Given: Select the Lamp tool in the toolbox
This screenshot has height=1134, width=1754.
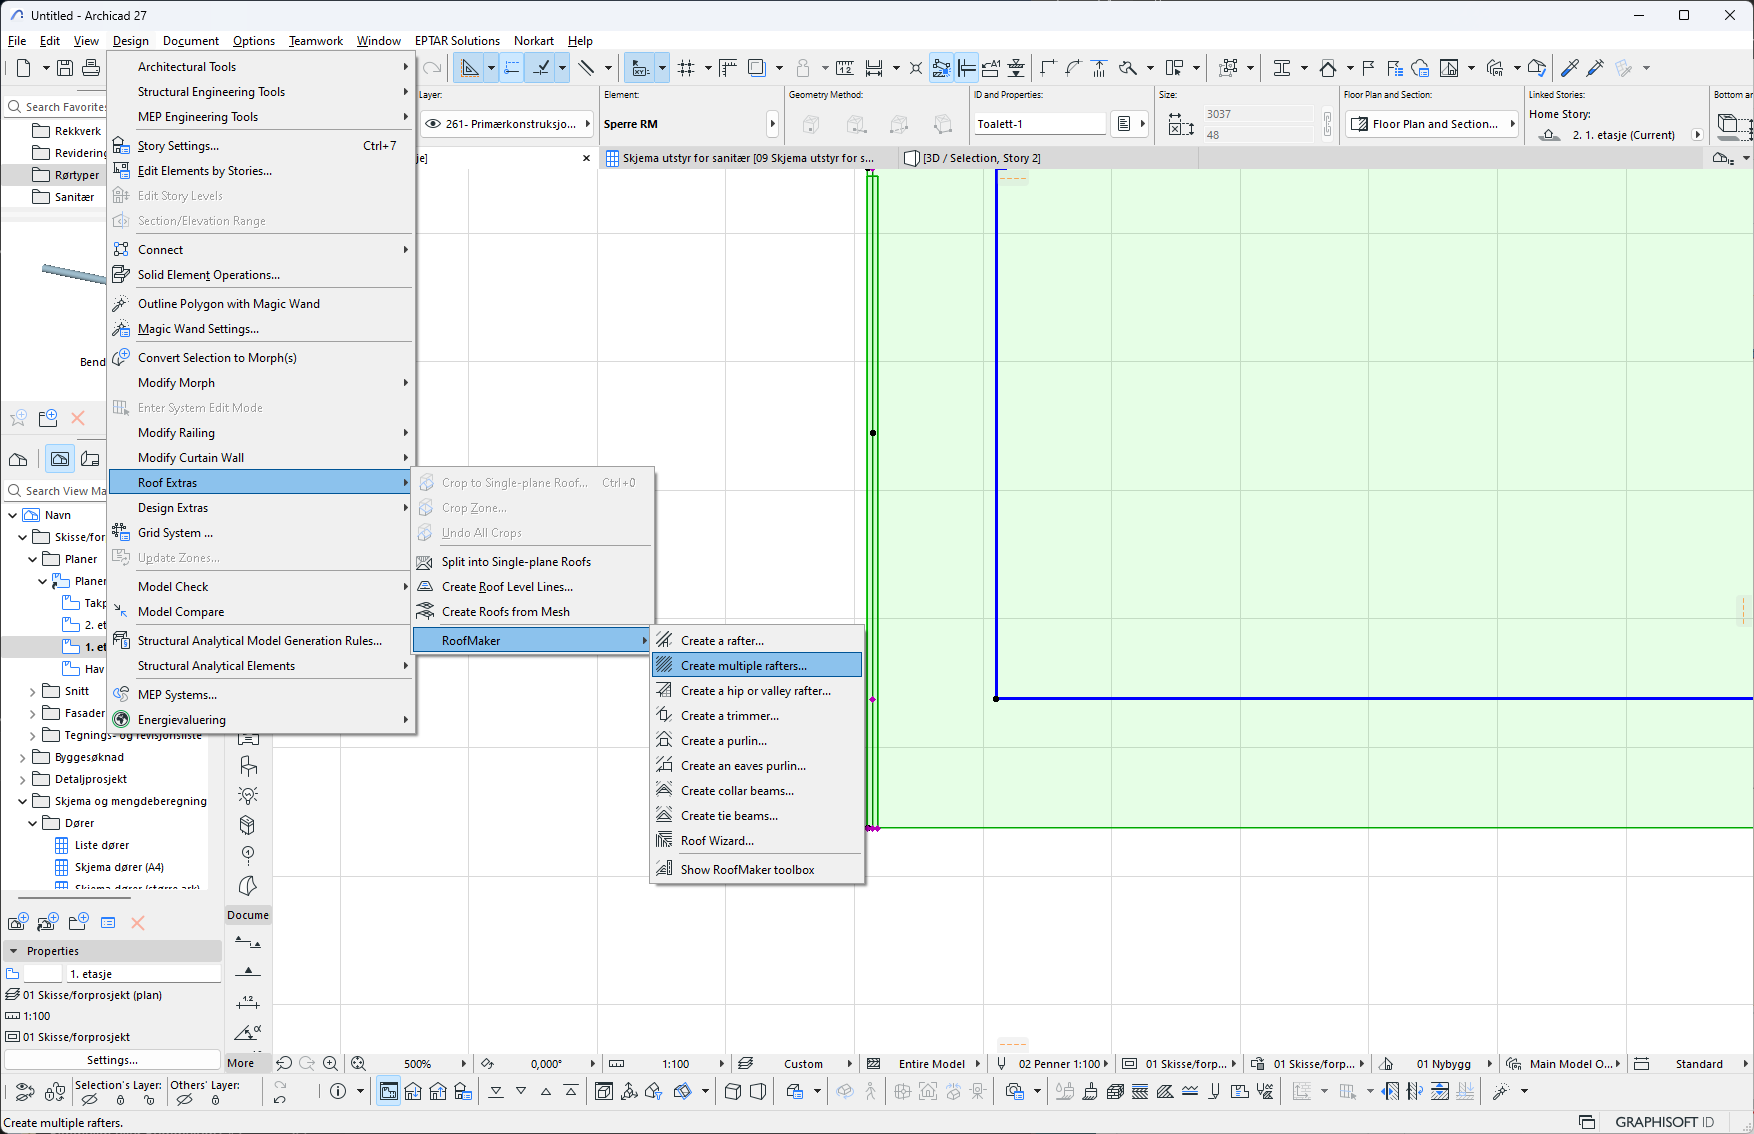Looking at the screenshot, I should tap(248, 795).
